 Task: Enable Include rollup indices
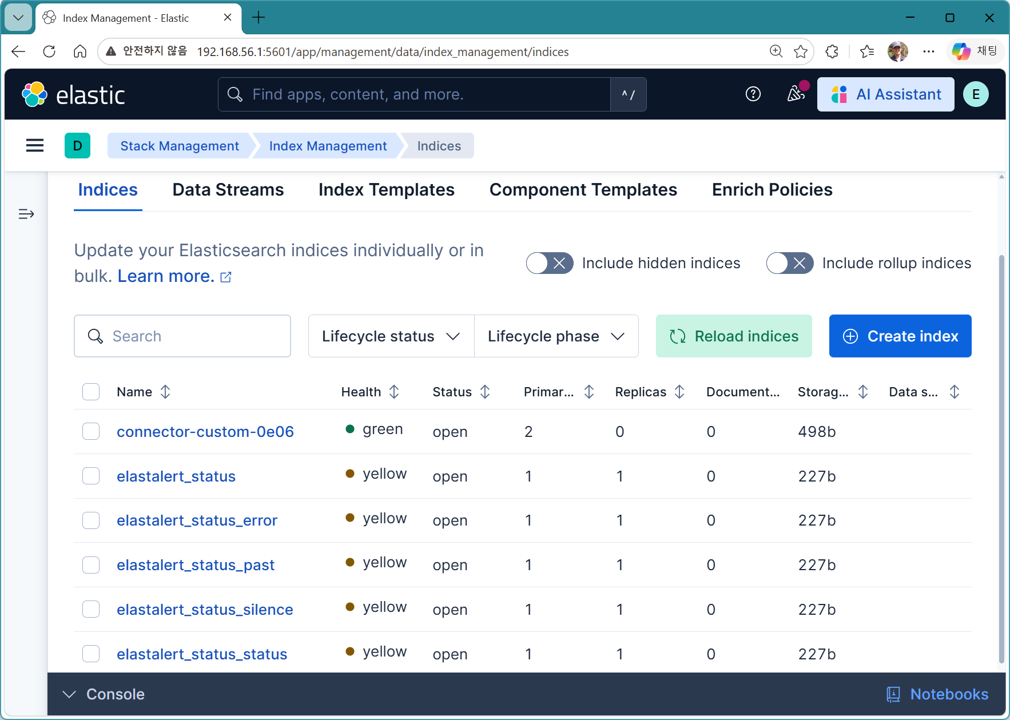pos(789,263)
